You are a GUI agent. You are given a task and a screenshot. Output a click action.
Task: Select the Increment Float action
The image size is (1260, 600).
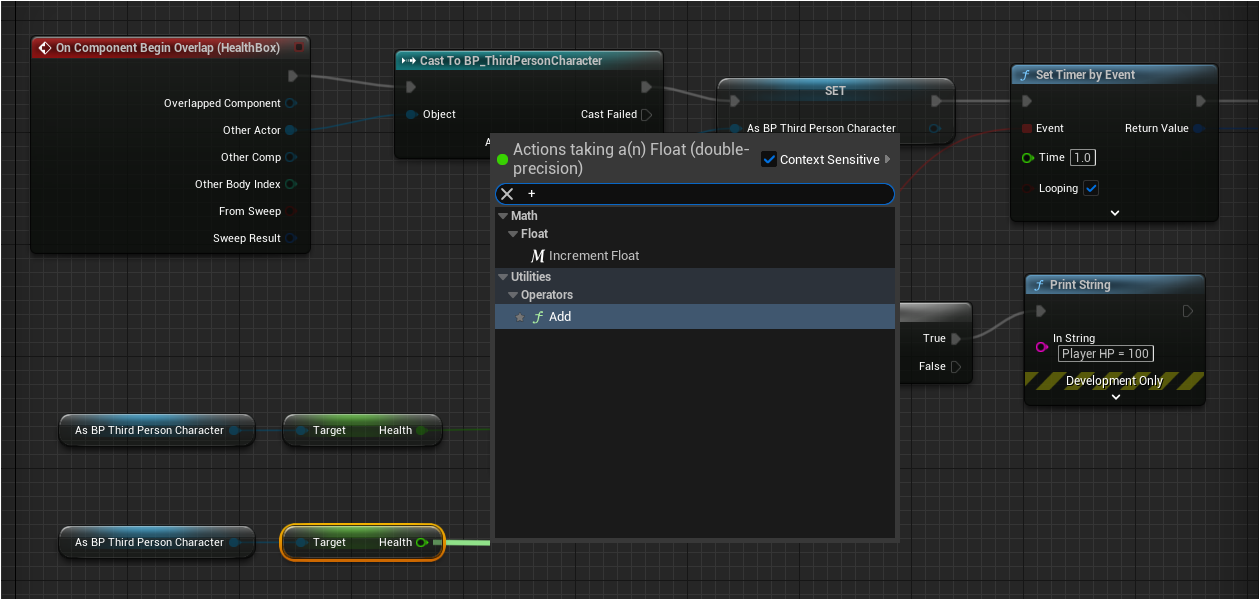point(695,256)
